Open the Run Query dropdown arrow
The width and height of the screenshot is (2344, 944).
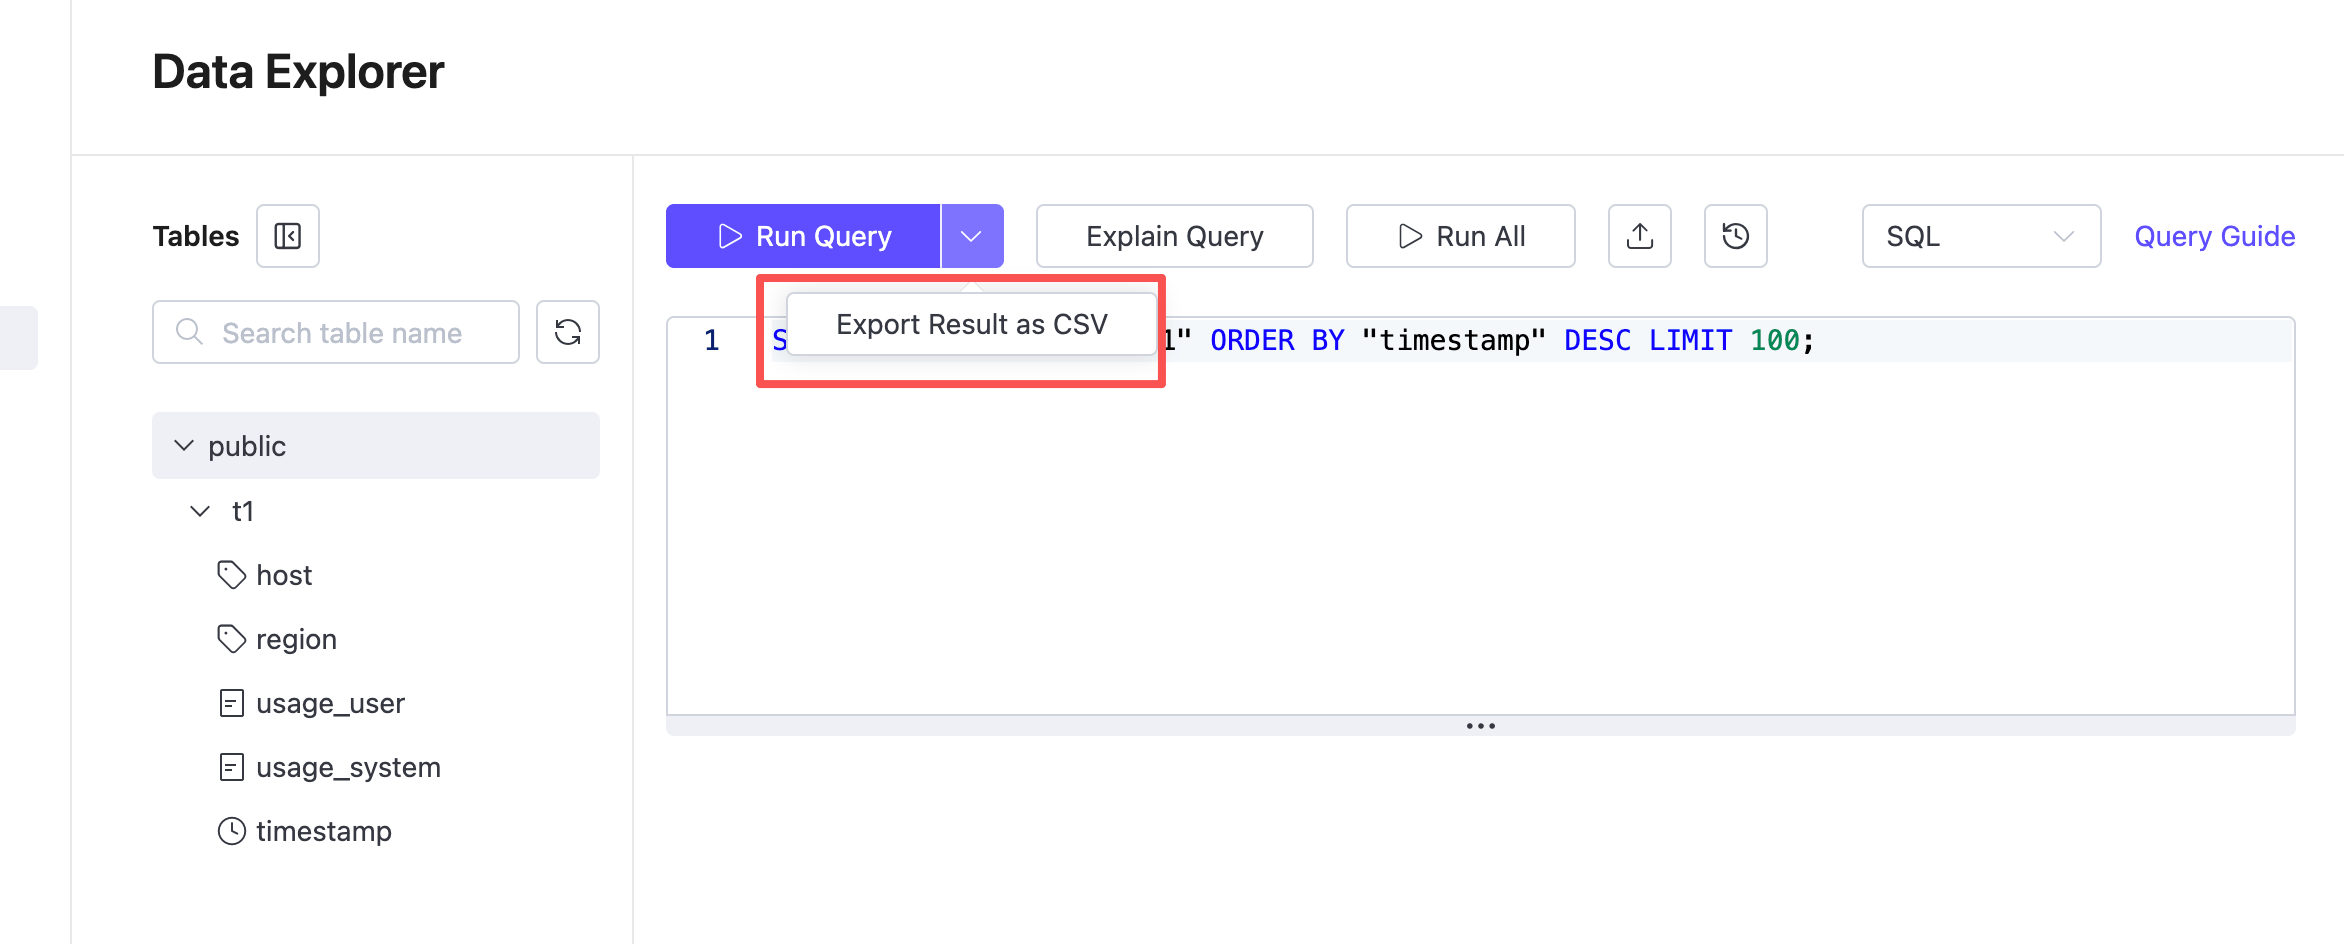click(971, 236)
